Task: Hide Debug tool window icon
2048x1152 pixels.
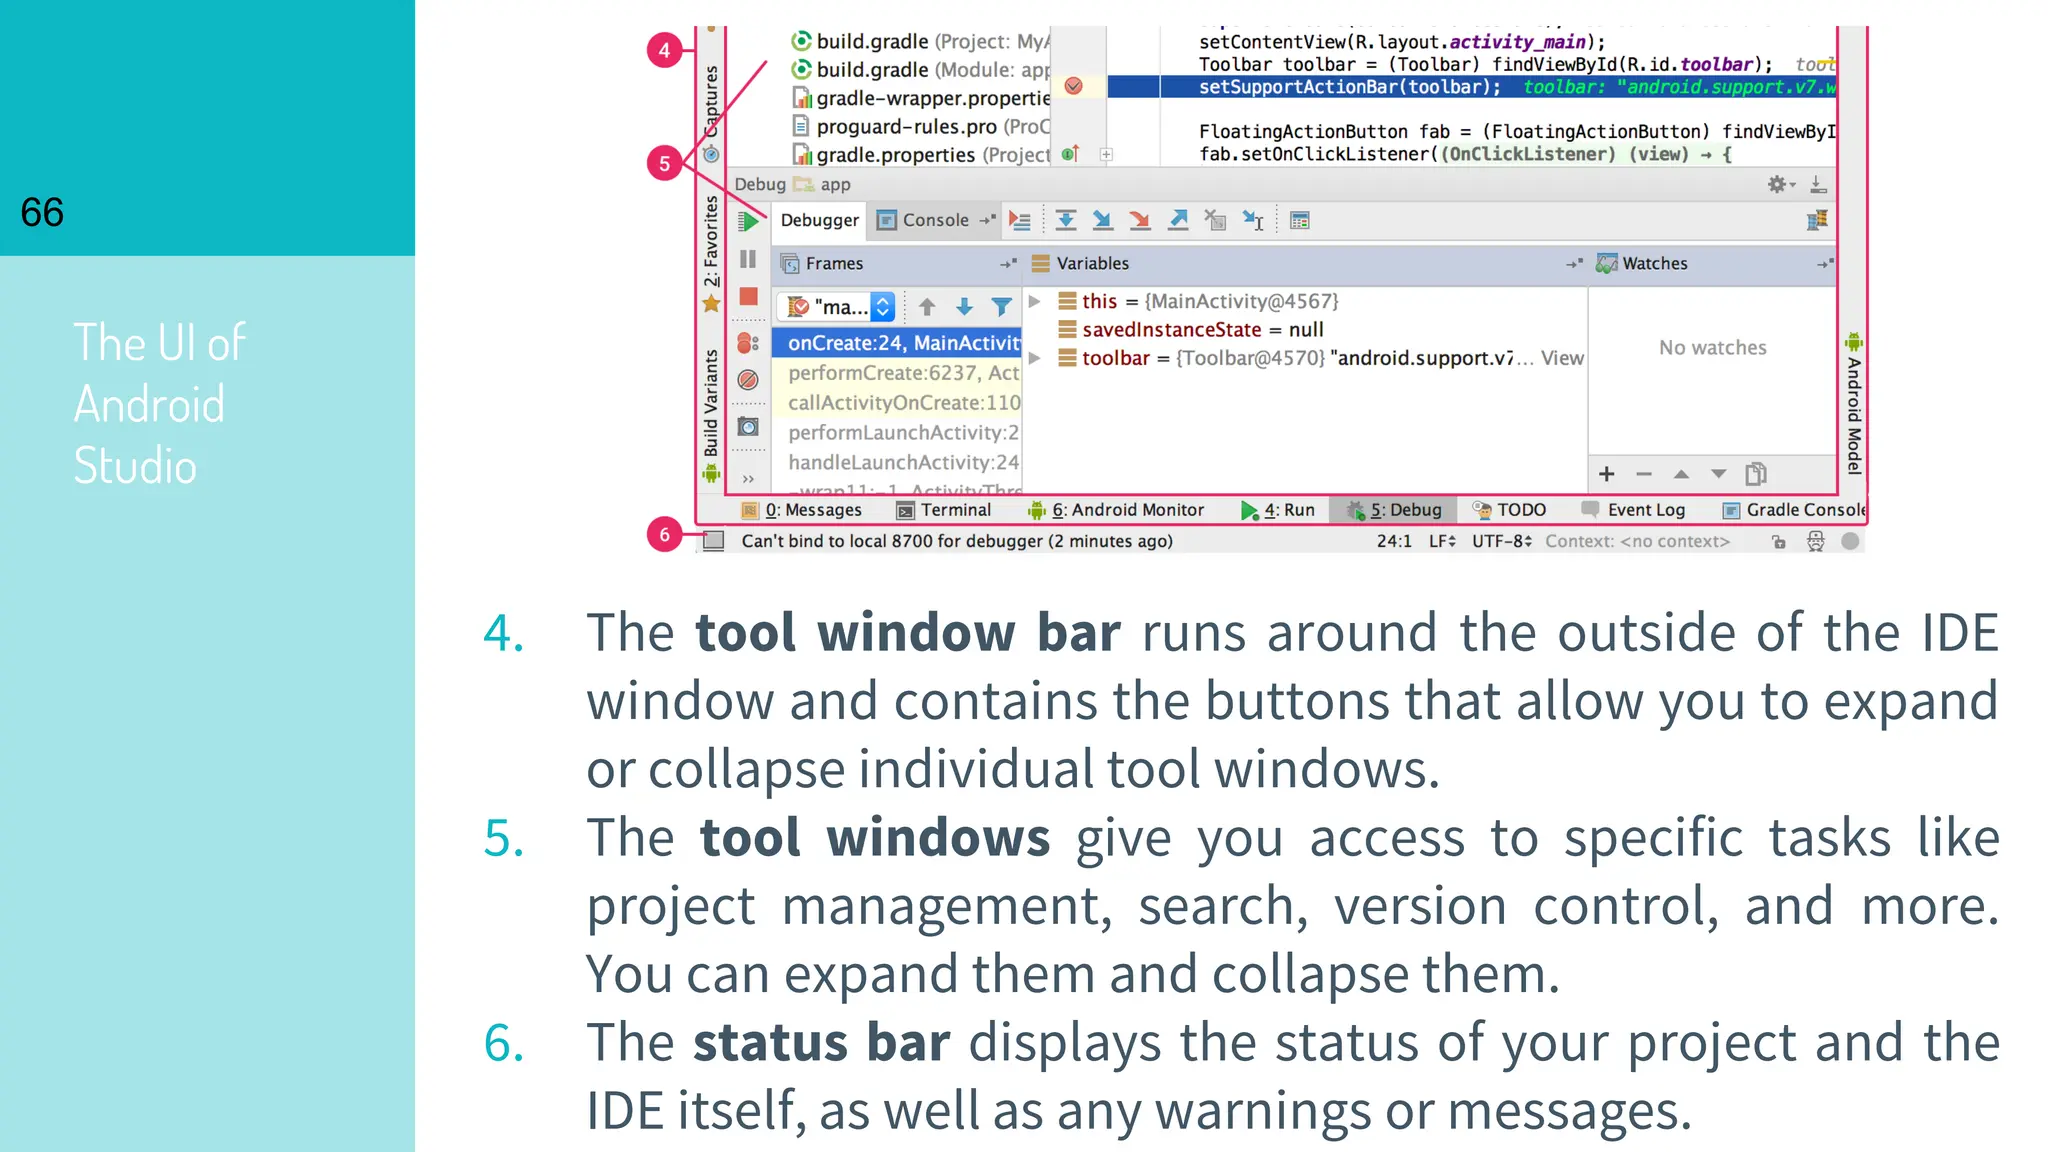Action: tap(1819, 184)
